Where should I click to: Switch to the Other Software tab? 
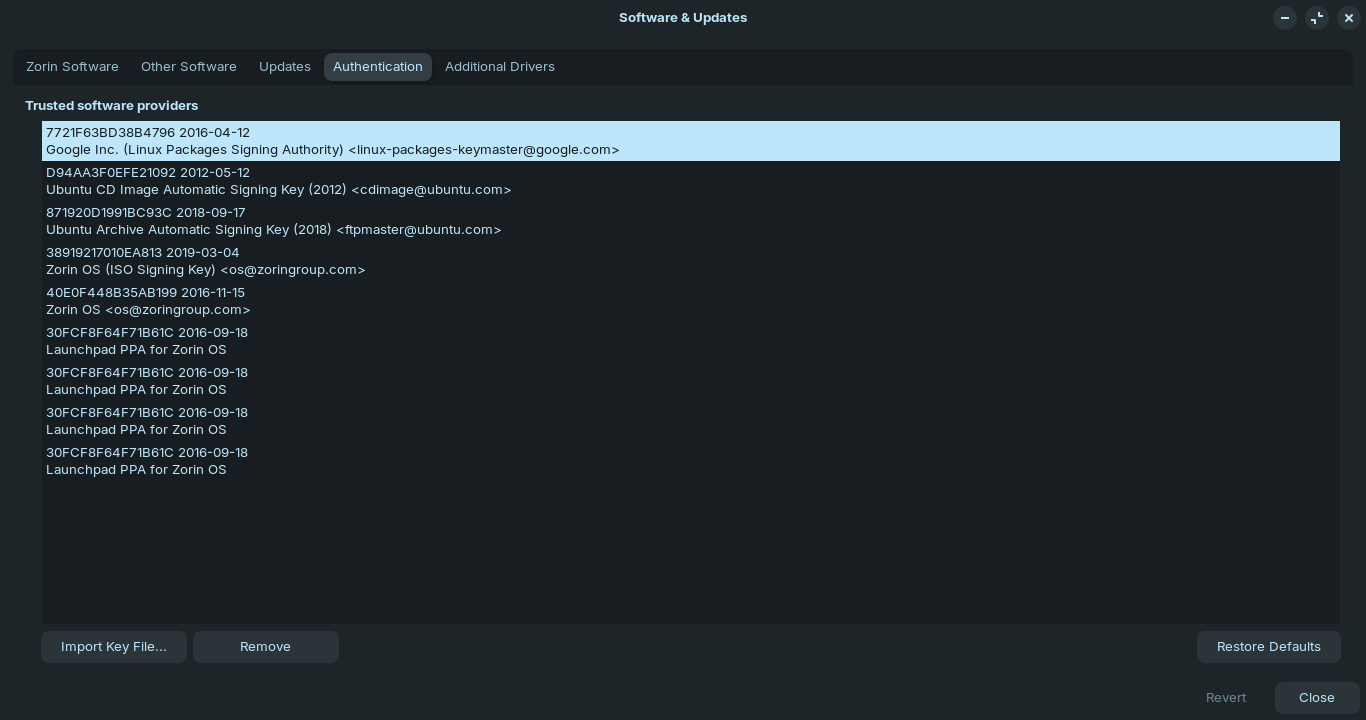click(189, 67)
